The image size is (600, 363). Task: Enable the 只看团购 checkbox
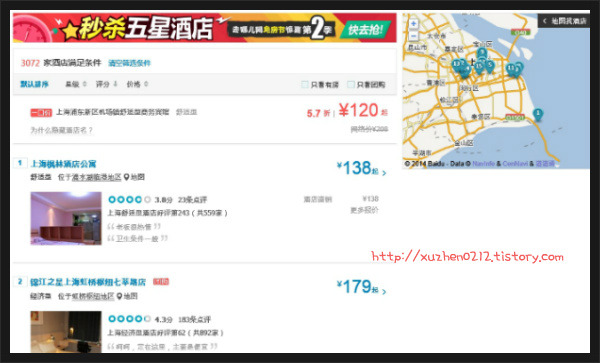coord(351,84)
